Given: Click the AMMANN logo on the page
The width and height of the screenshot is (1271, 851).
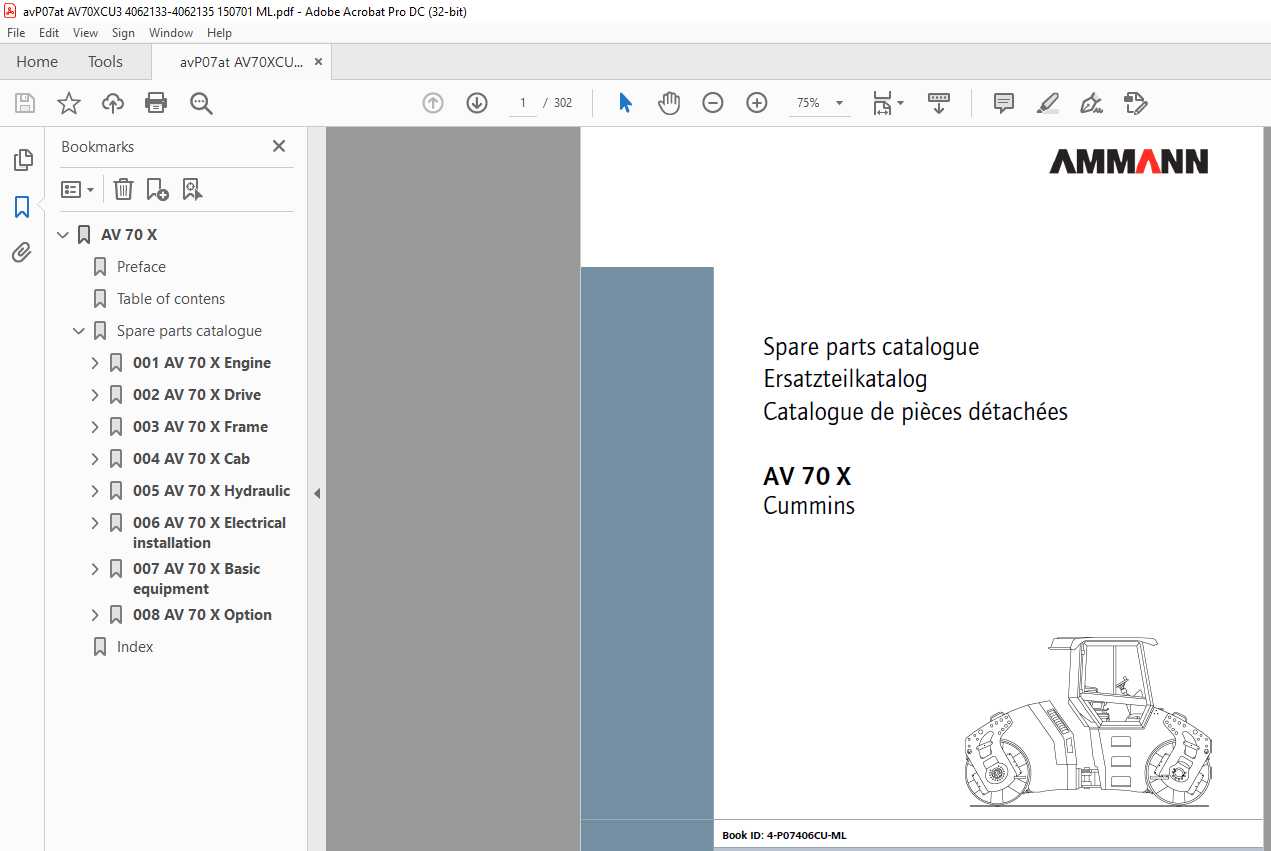Looking at the screenshot, I should point(1129,162).
